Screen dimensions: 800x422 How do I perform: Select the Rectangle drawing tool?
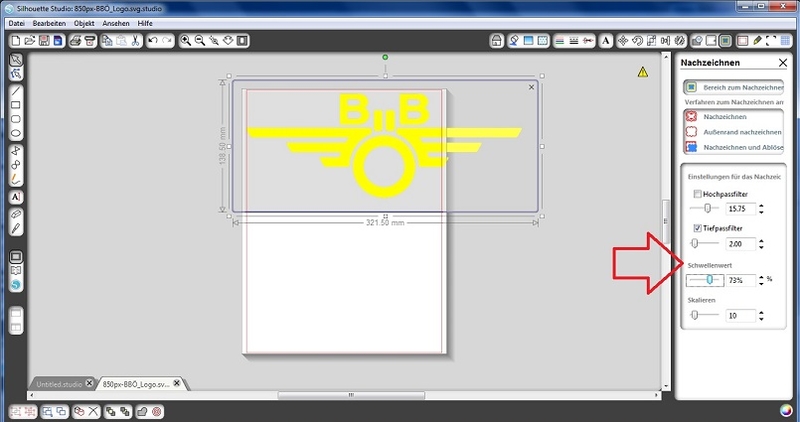tap(16, 104)
